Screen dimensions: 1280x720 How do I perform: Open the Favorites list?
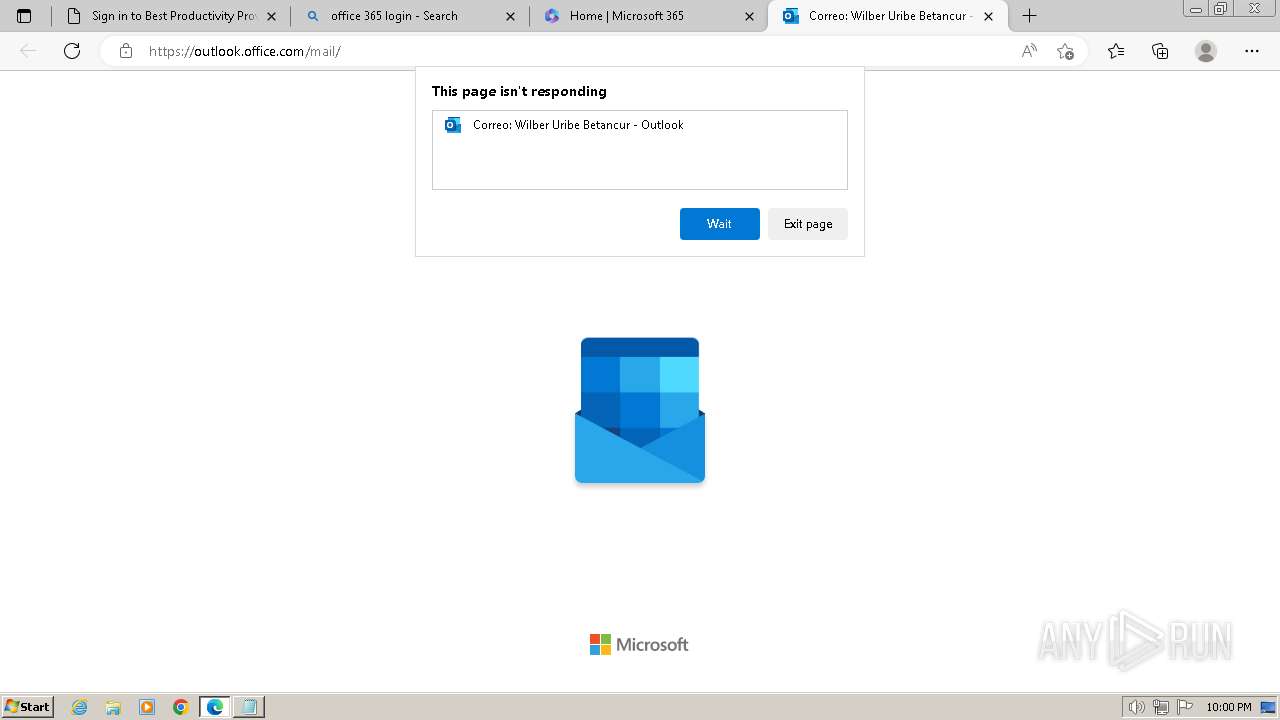1116,51
